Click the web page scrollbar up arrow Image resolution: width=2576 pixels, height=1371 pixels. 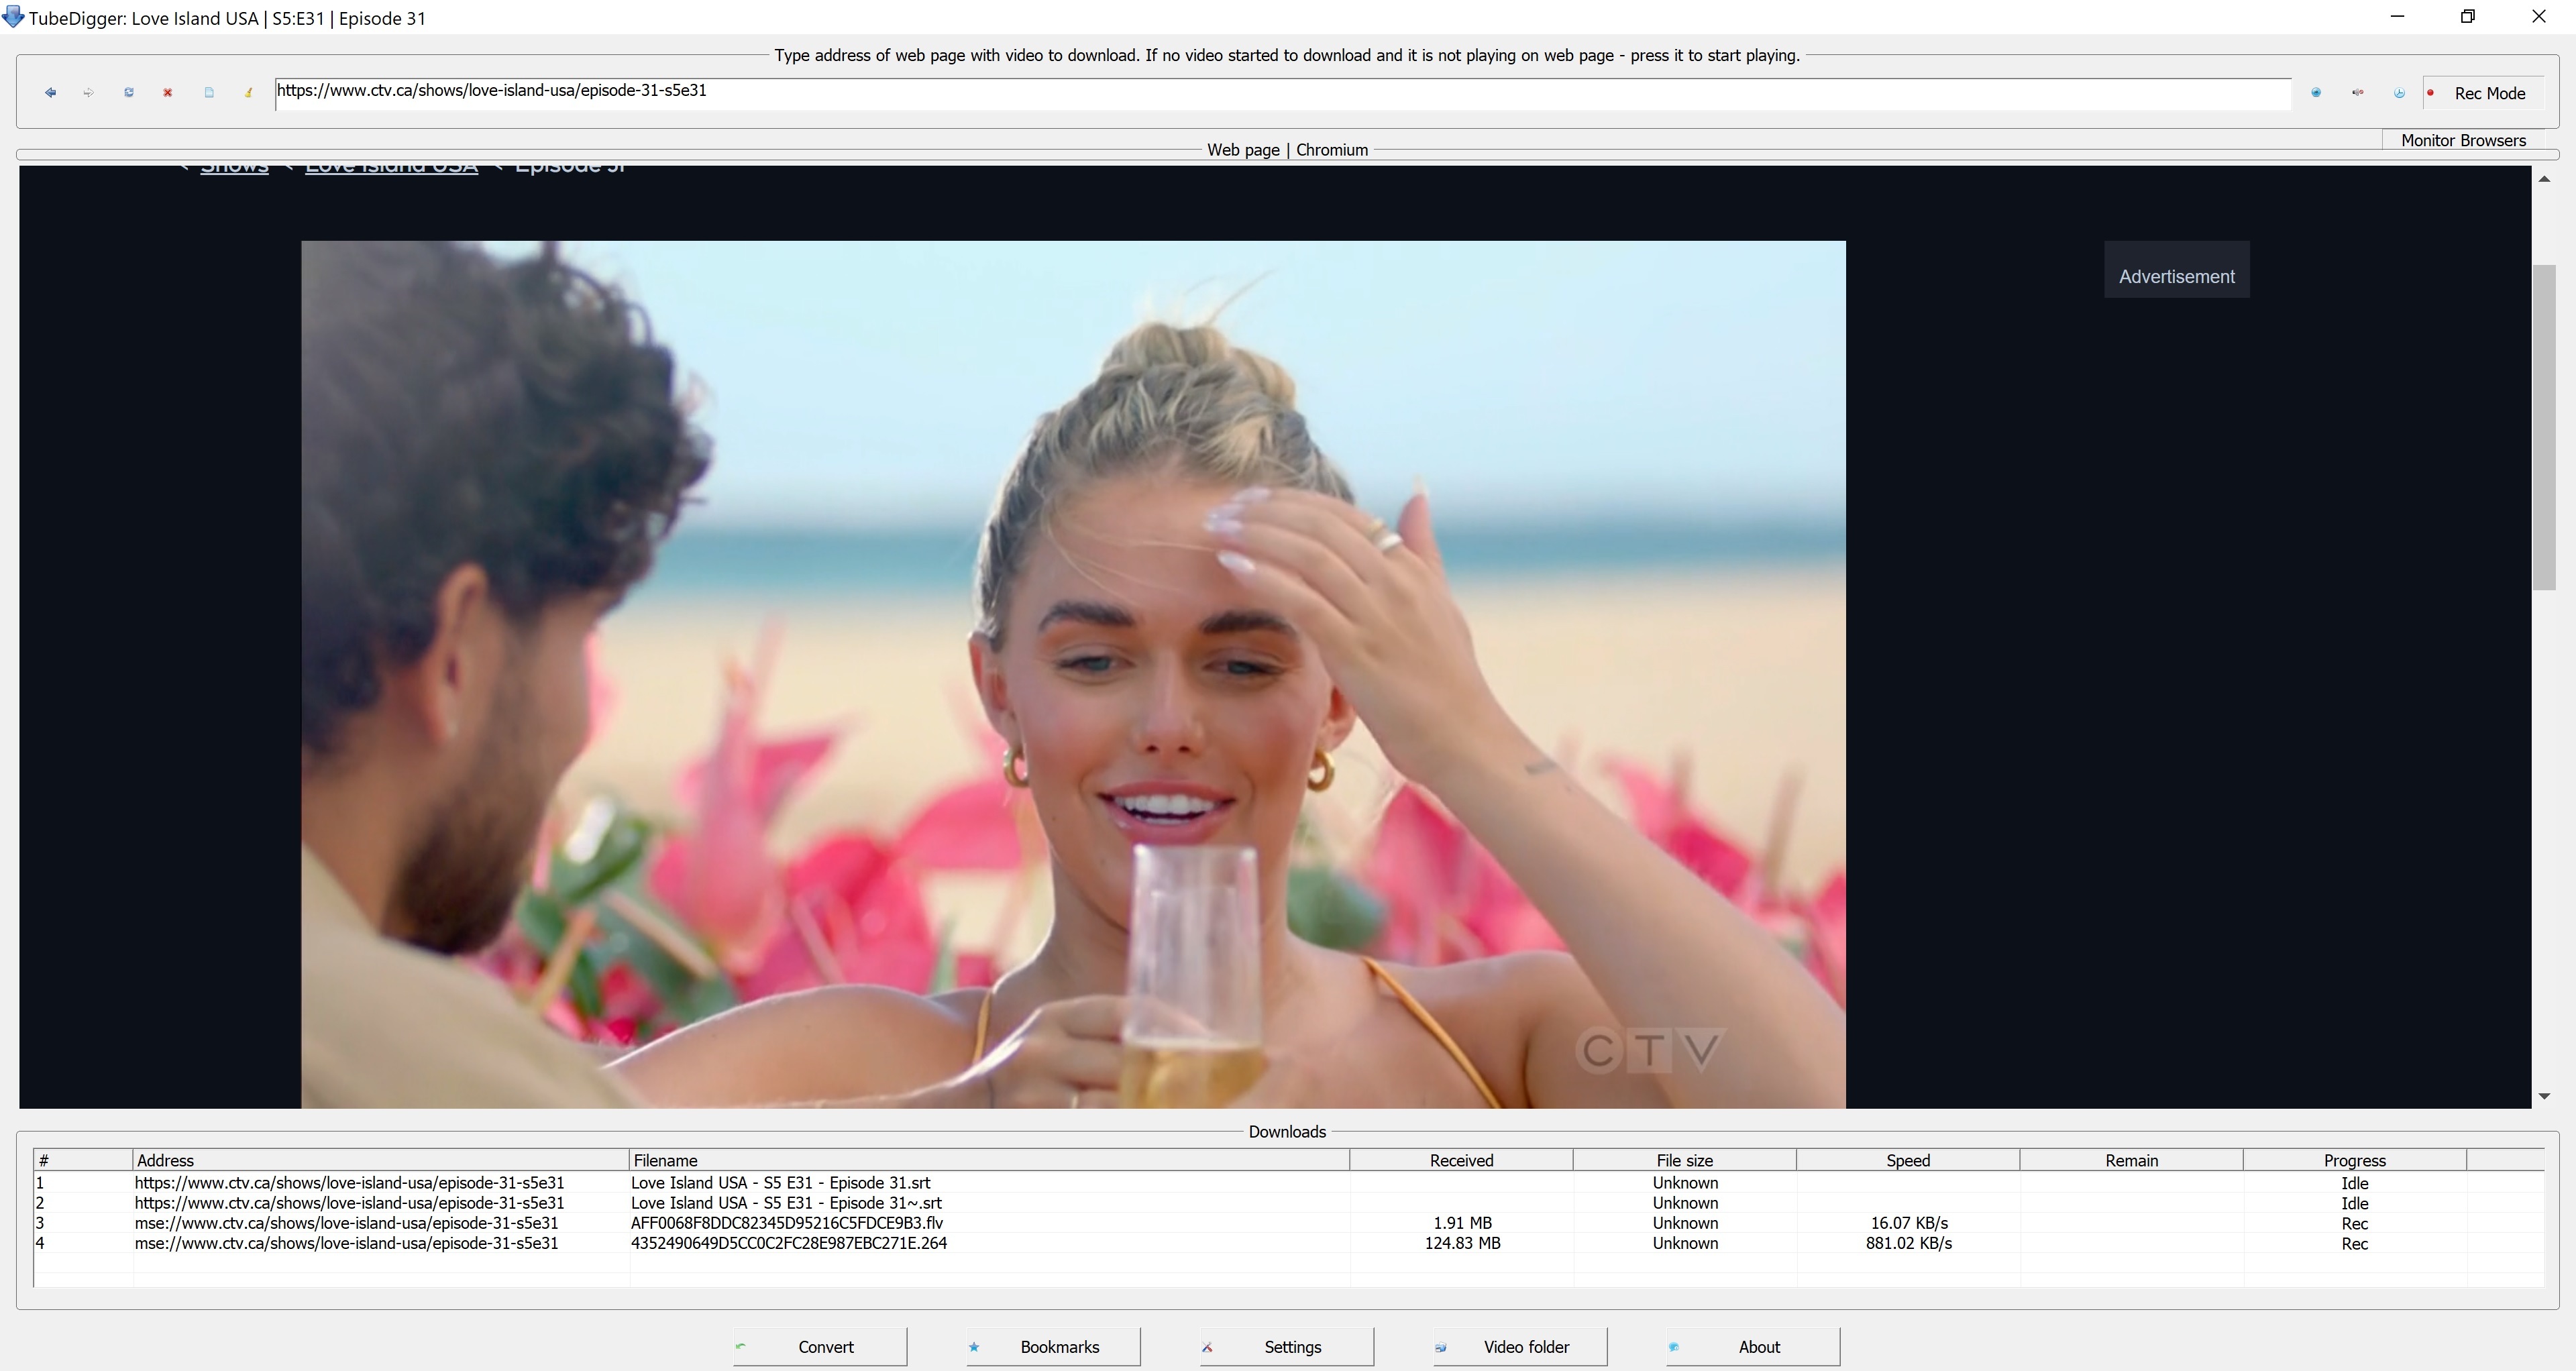coord(2544,179)
